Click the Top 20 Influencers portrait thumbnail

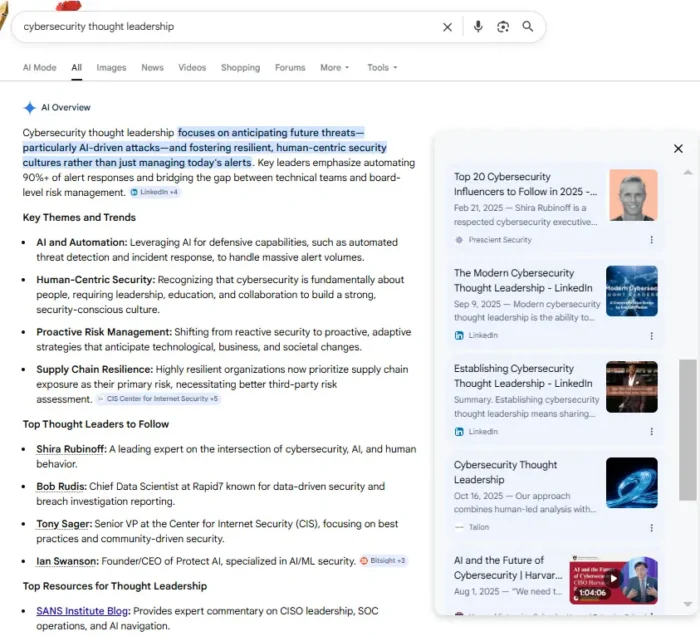point(633,195)
